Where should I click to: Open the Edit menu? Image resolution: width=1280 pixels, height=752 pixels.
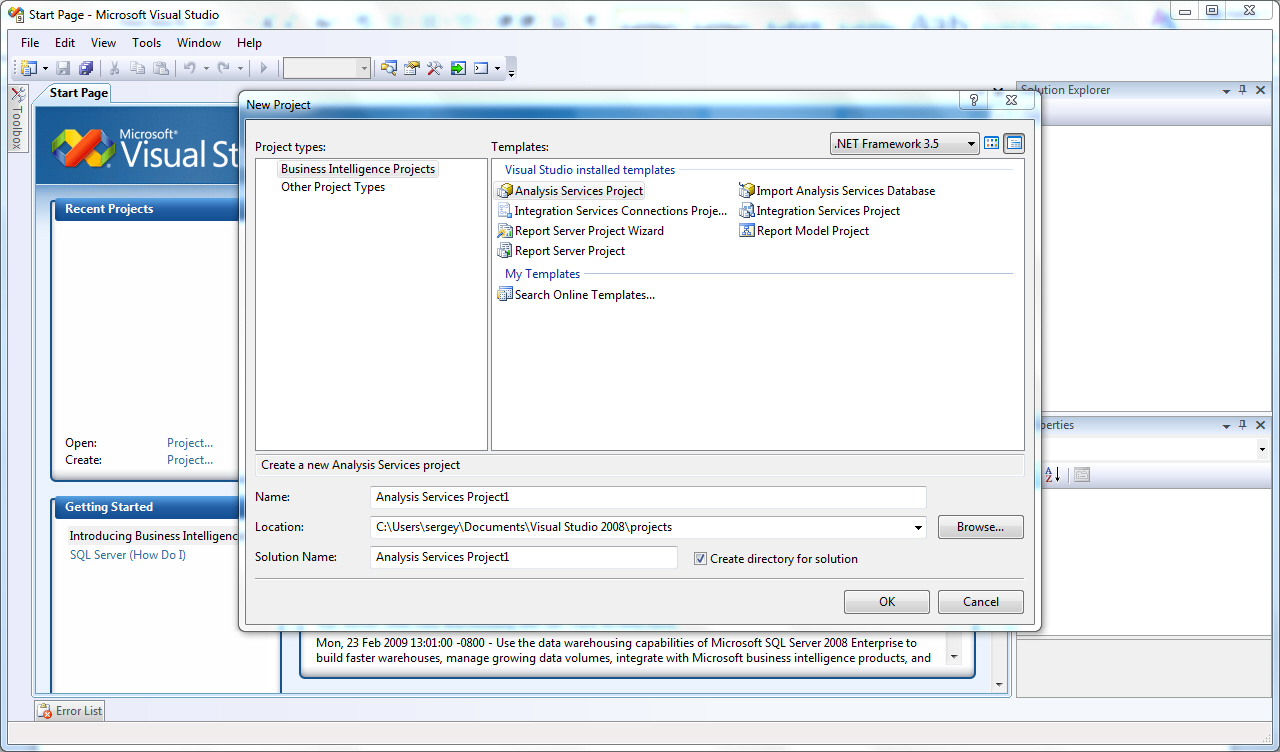[x=65, y=43]
